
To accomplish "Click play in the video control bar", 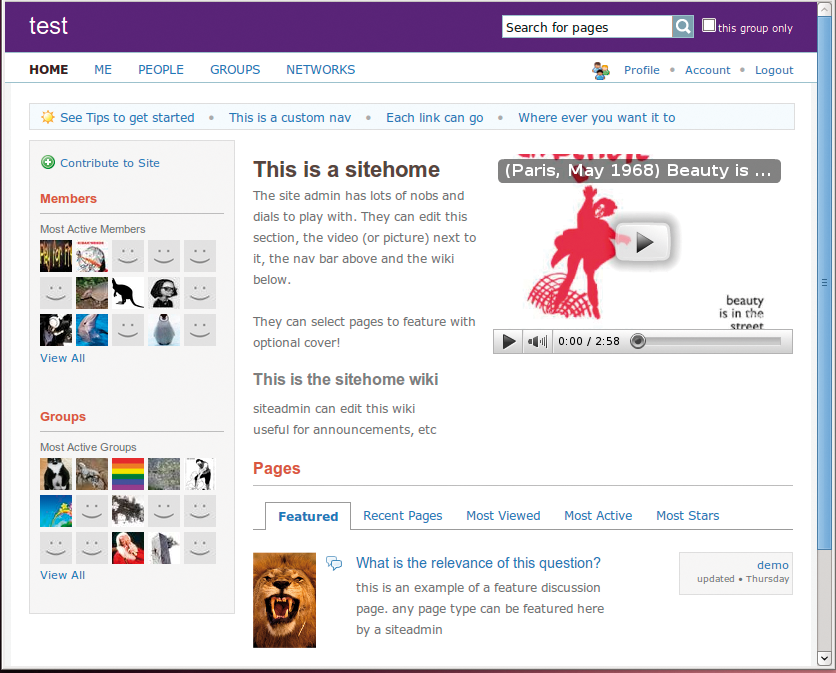I will click(x=509, y=341).
